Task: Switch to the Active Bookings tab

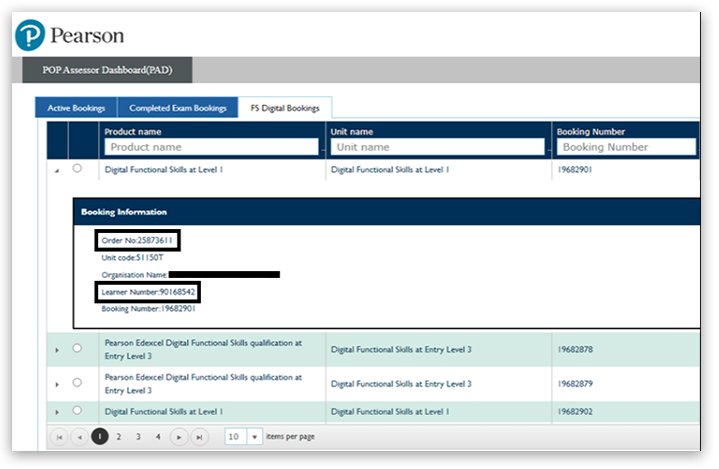Action: 76,108
